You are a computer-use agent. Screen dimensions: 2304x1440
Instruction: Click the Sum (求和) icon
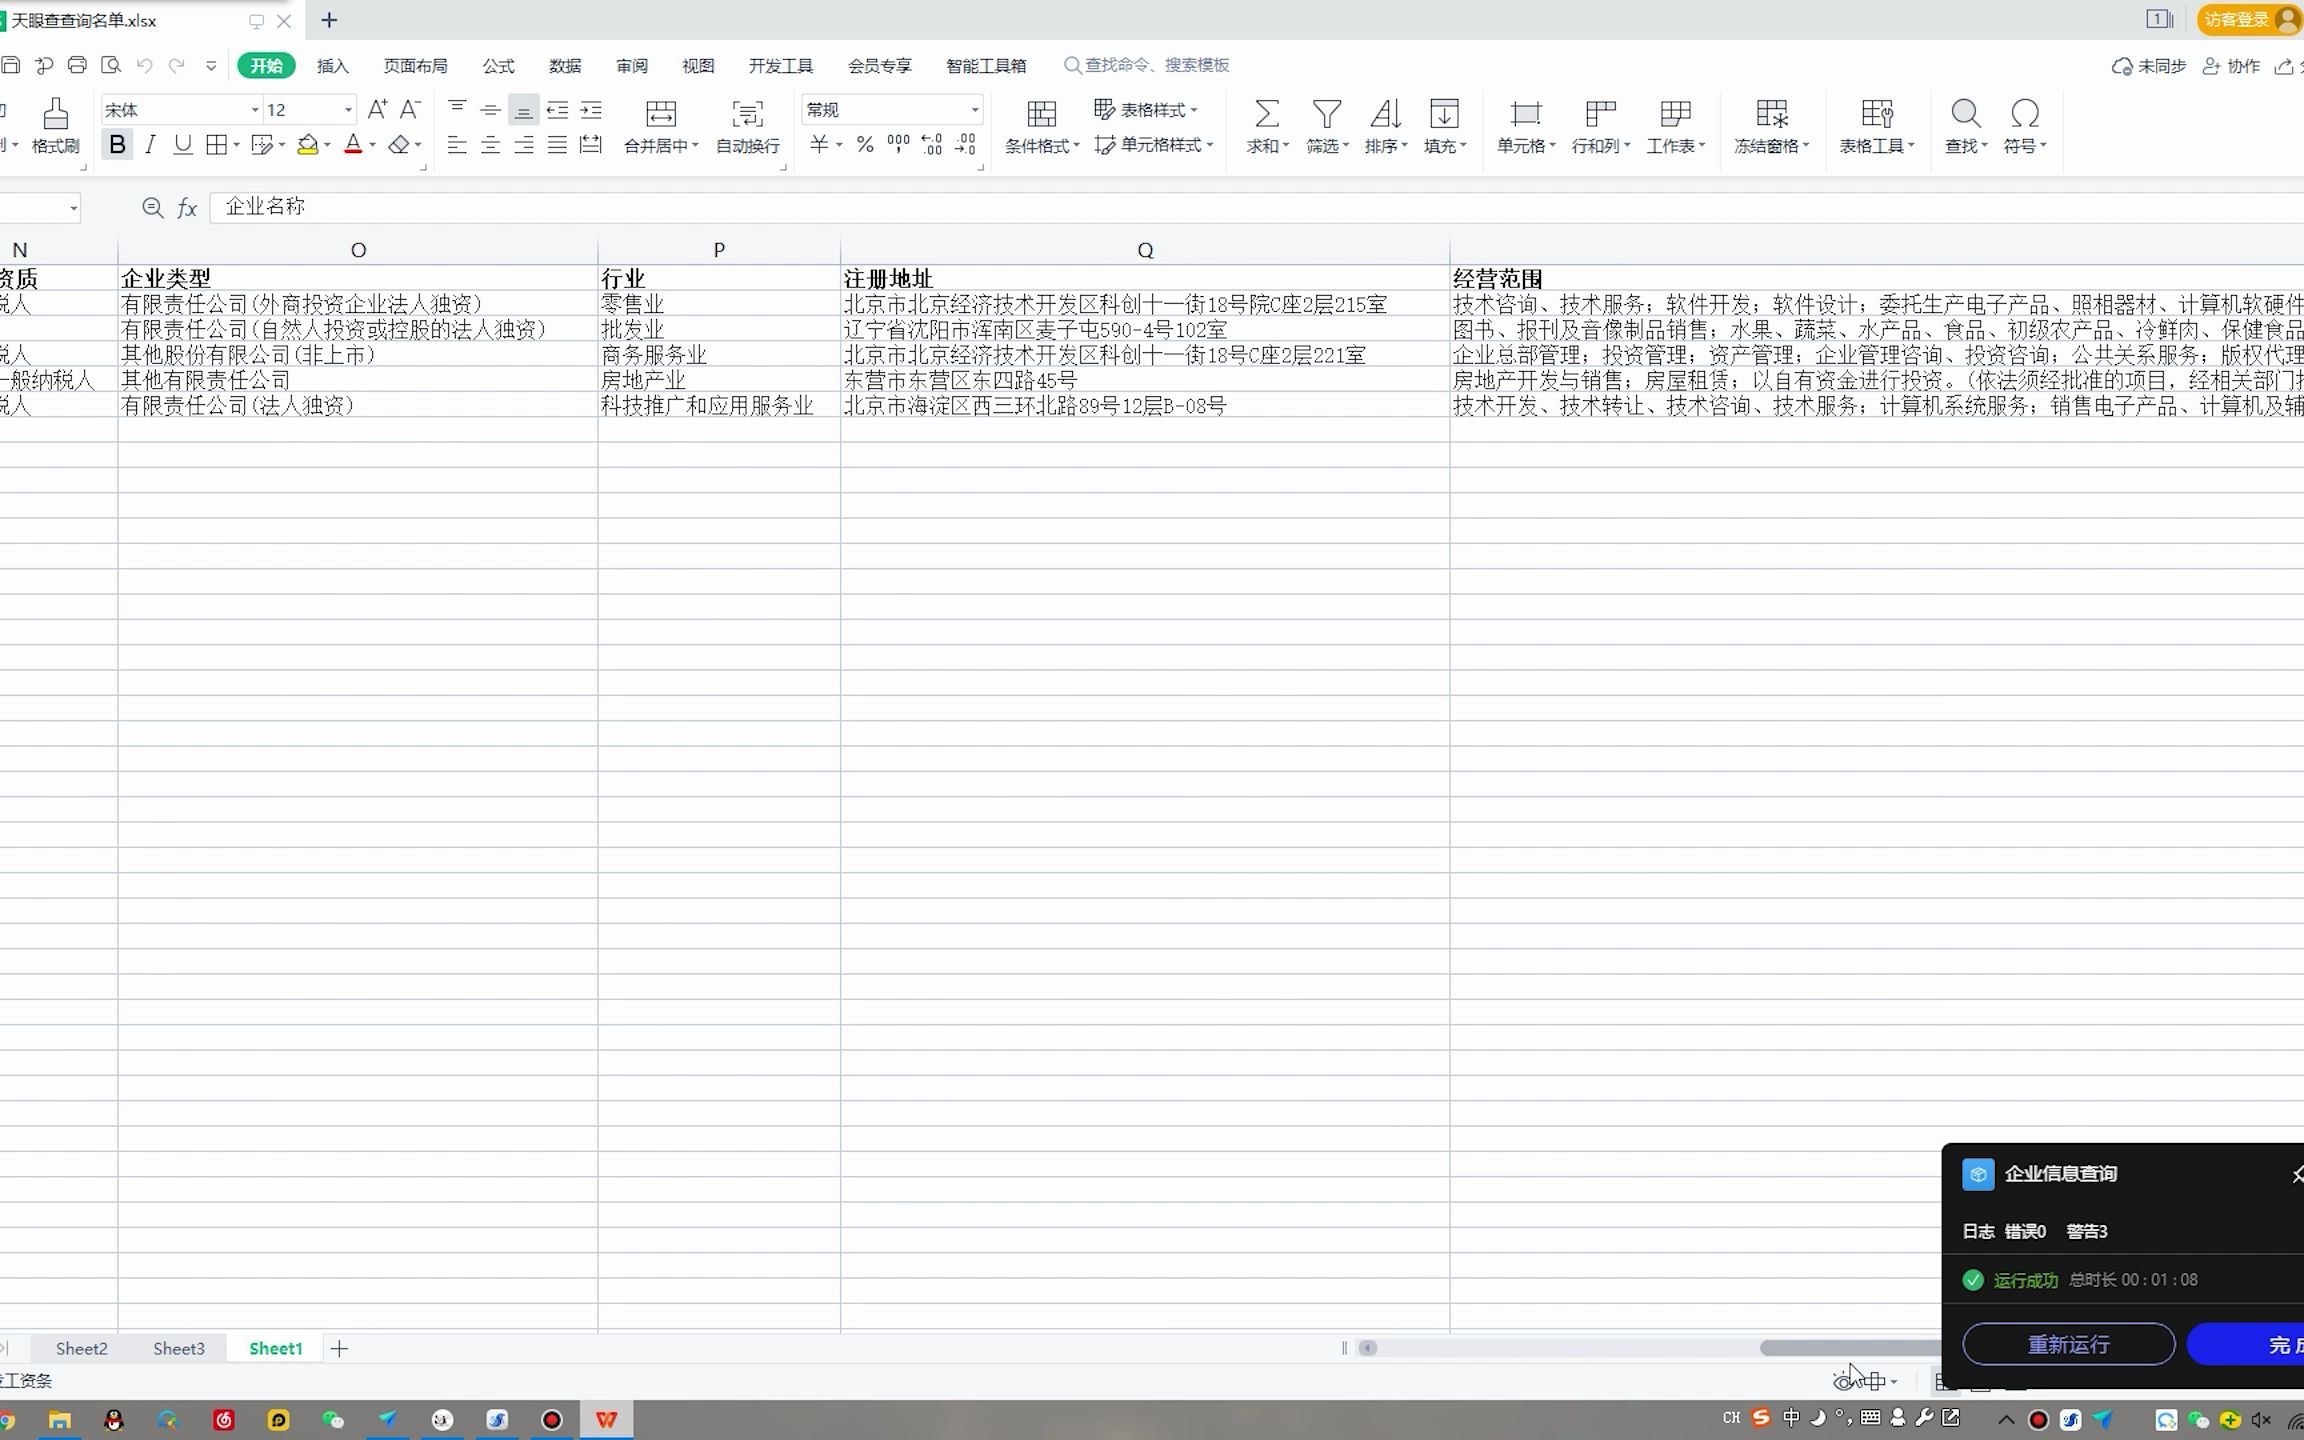point(1266,114)
